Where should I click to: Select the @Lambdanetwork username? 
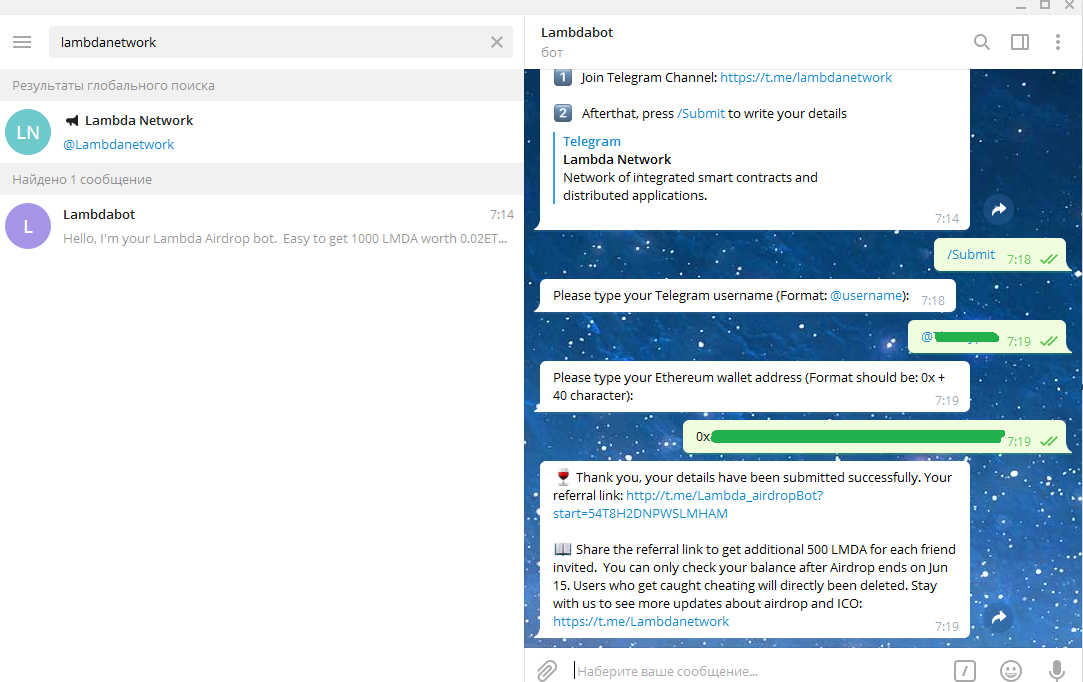pos(118,144)
